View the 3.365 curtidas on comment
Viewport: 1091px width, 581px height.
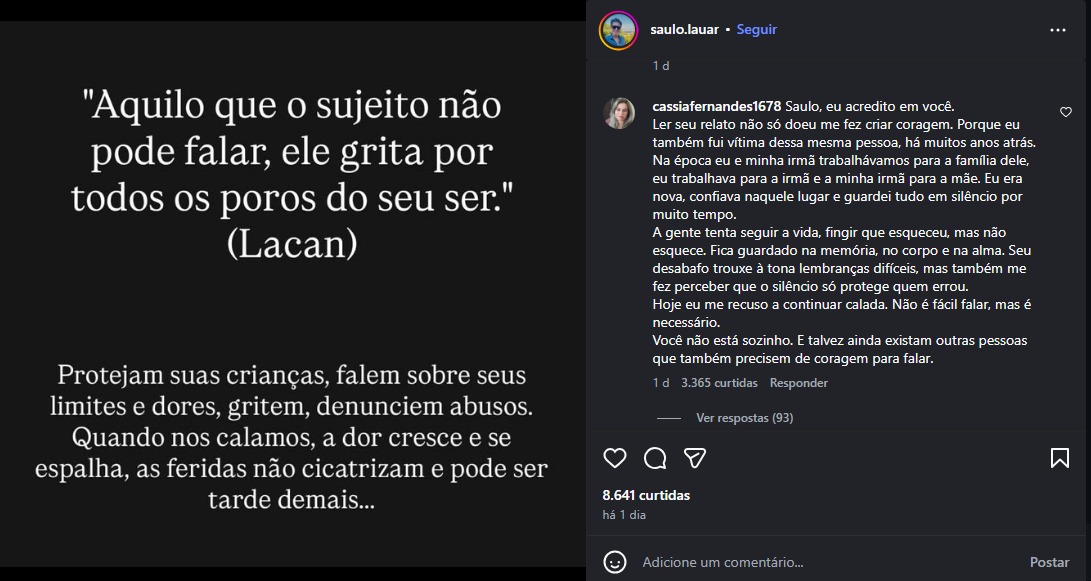719,383
